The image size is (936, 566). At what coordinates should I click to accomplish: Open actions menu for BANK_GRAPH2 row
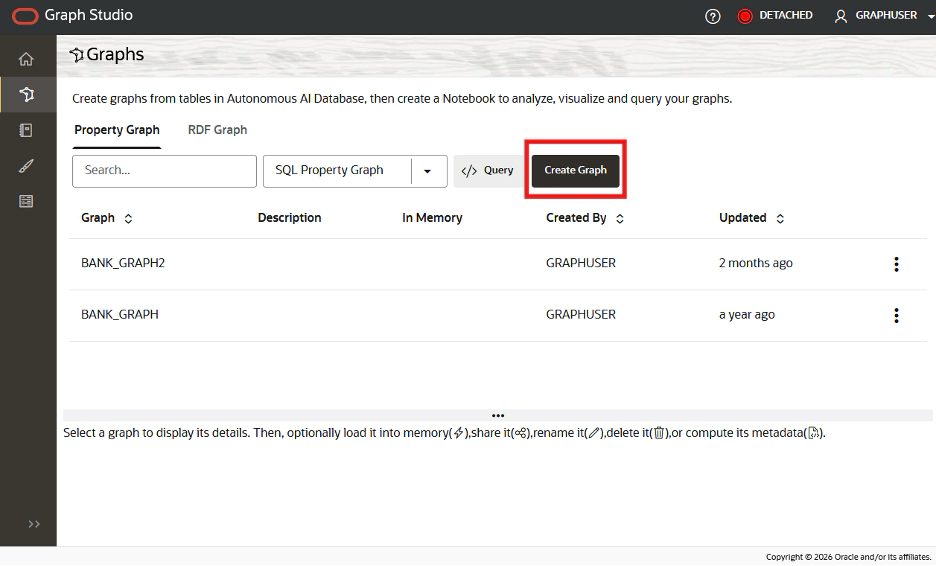[x=896, y=264]
